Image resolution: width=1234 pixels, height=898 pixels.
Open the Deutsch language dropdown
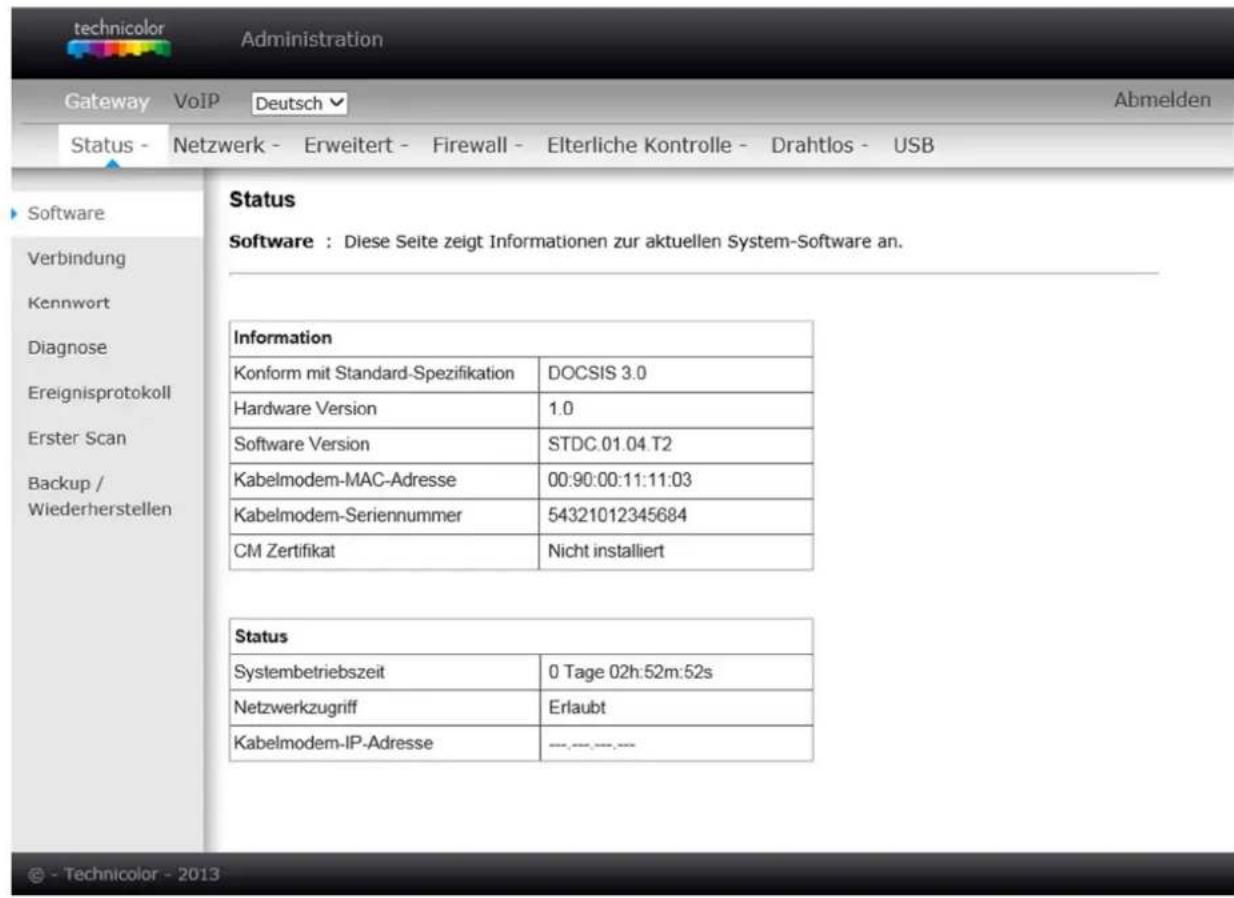[x=299, y=103]
